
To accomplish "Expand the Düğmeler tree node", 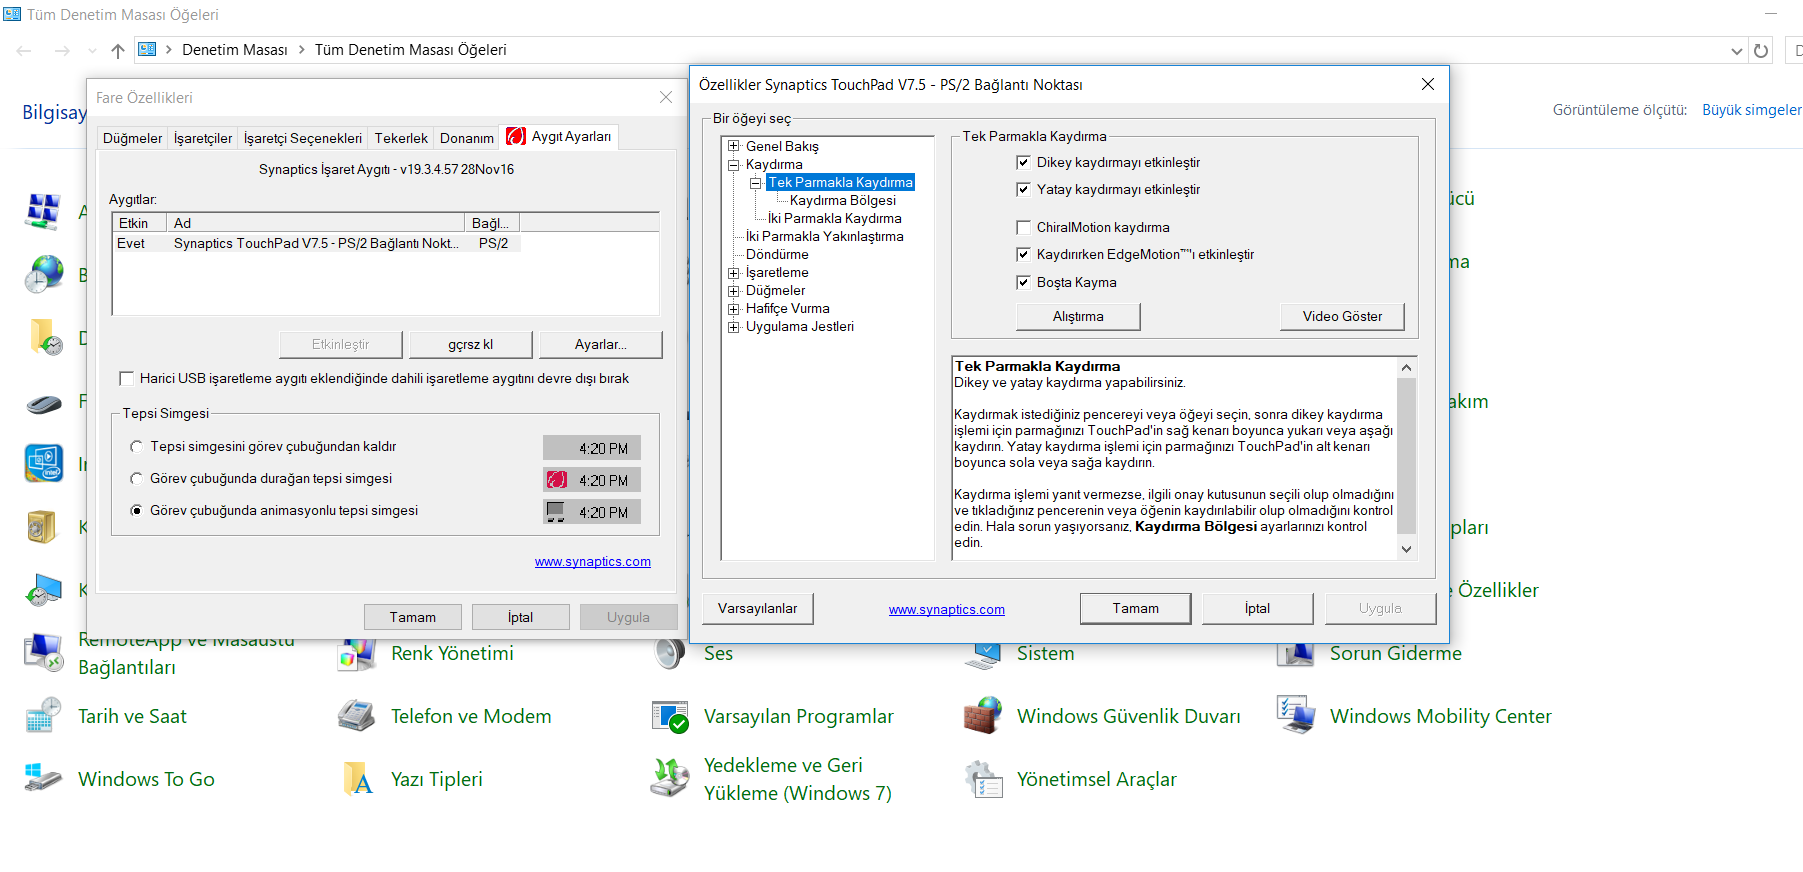I will coord(734,290).
